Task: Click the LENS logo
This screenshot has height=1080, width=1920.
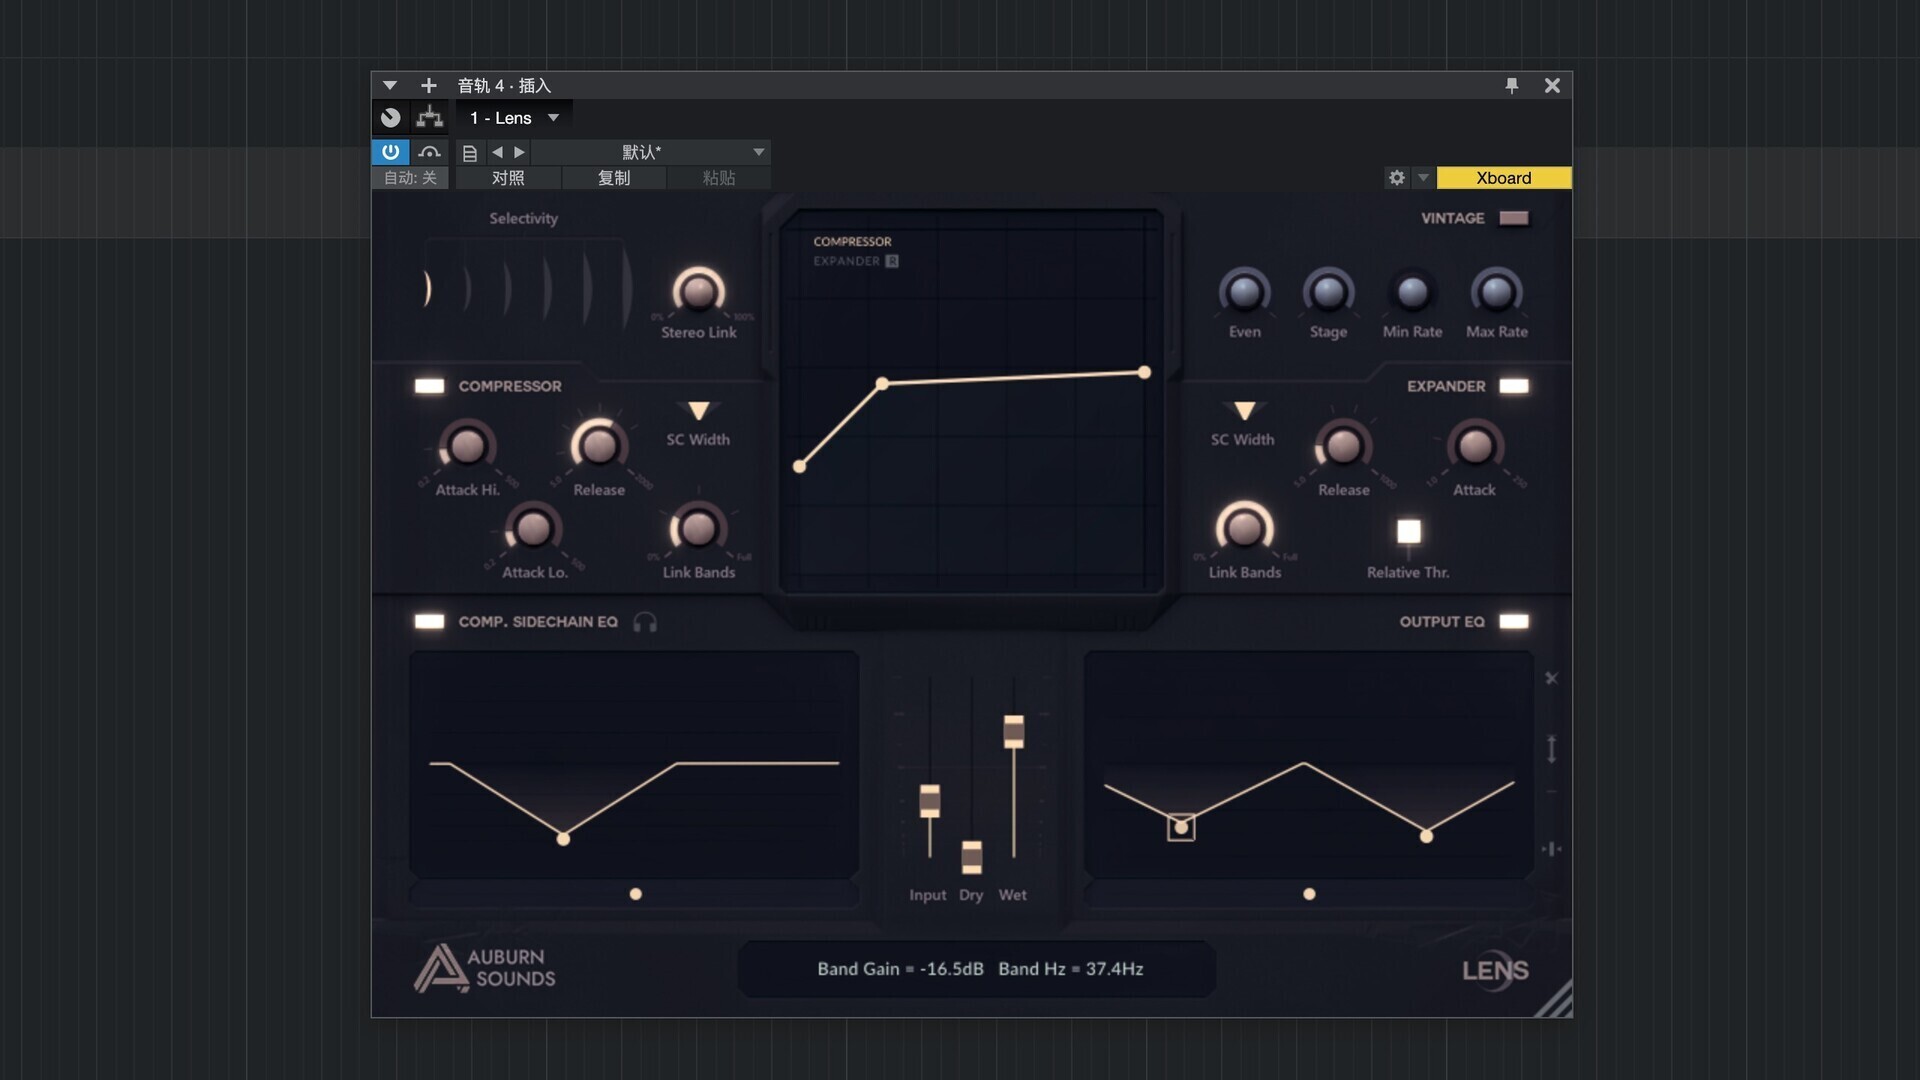Action: pos(1495,970)
